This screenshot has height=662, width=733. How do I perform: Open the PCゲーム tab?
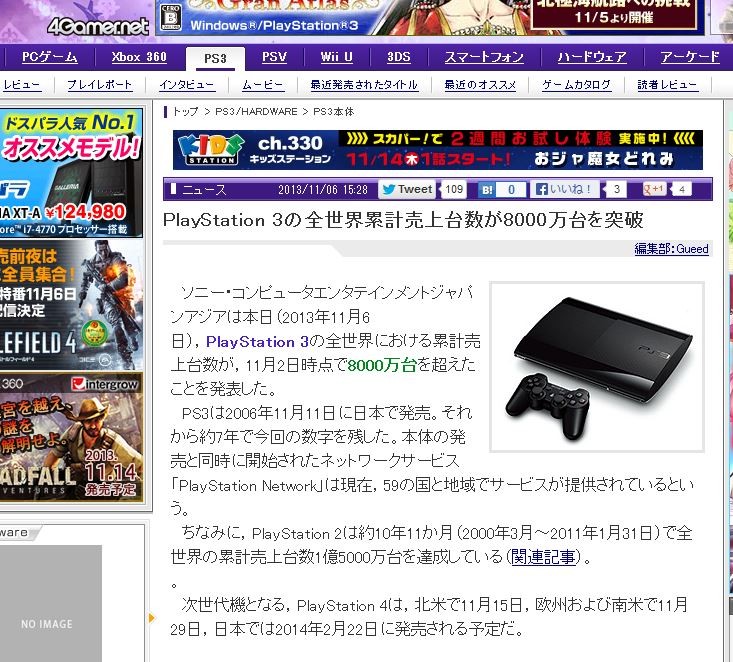click(x=50, y=57)
